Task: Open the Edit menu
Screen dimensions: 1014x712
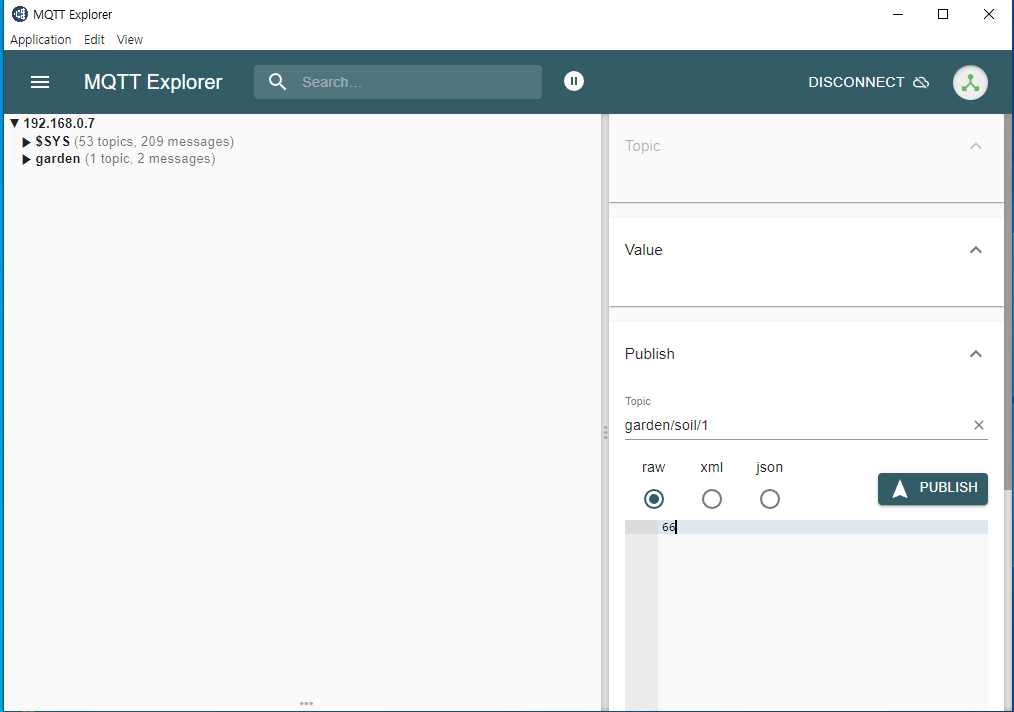Action: click(x=94, y=39)
